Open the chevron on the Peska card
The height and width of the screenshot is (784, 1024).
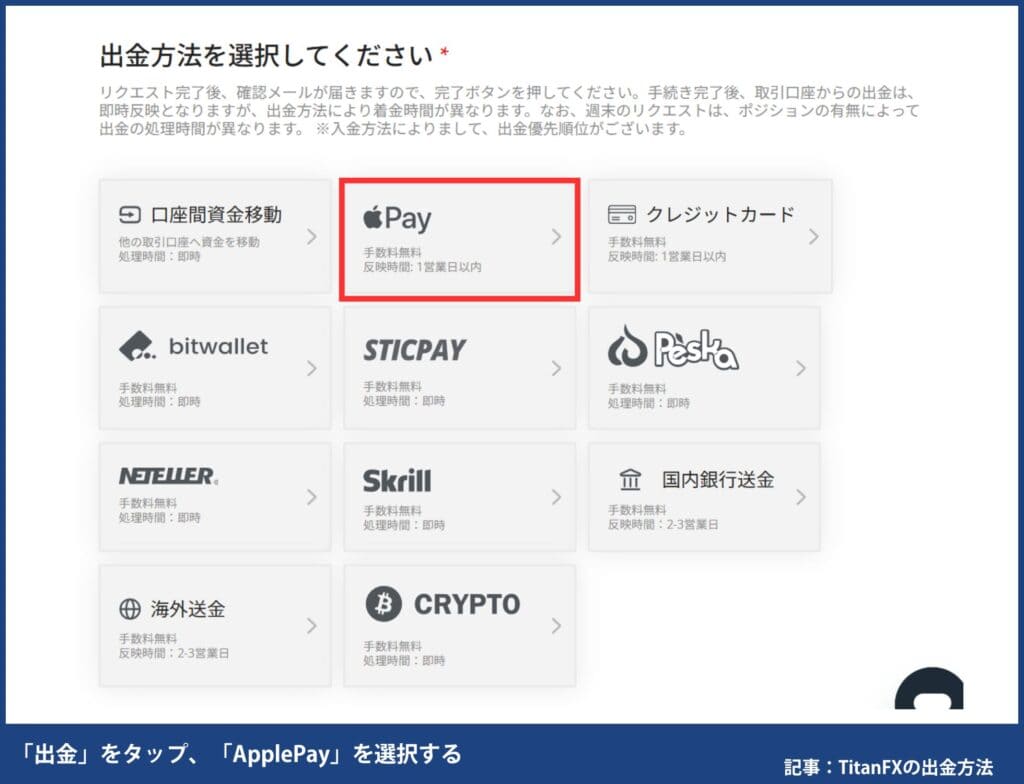pos(801,368)
